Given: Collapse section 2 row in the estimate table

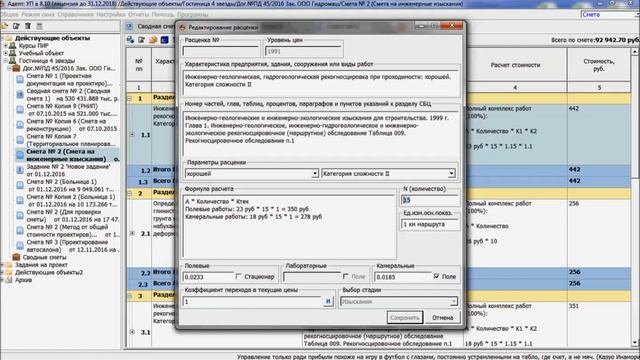Looking at the screenshot, I should [x=129, y=193].
